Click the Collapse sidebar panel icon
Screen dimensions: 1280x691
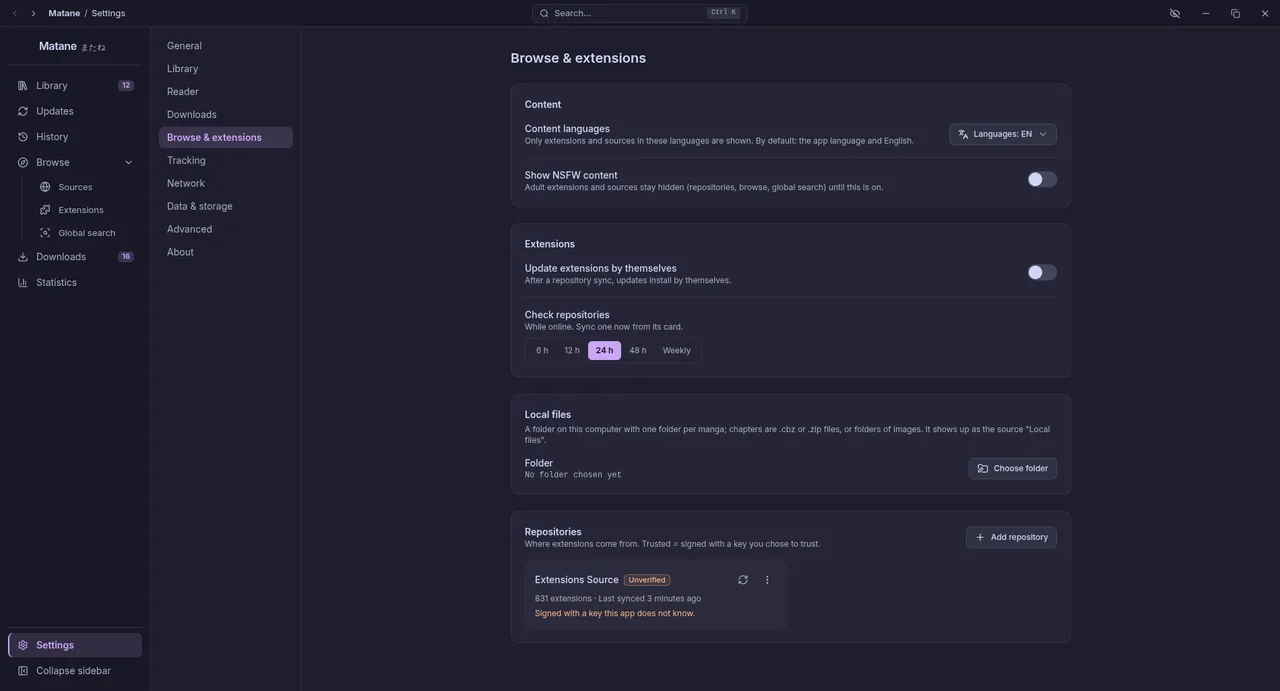pos(23,671)
